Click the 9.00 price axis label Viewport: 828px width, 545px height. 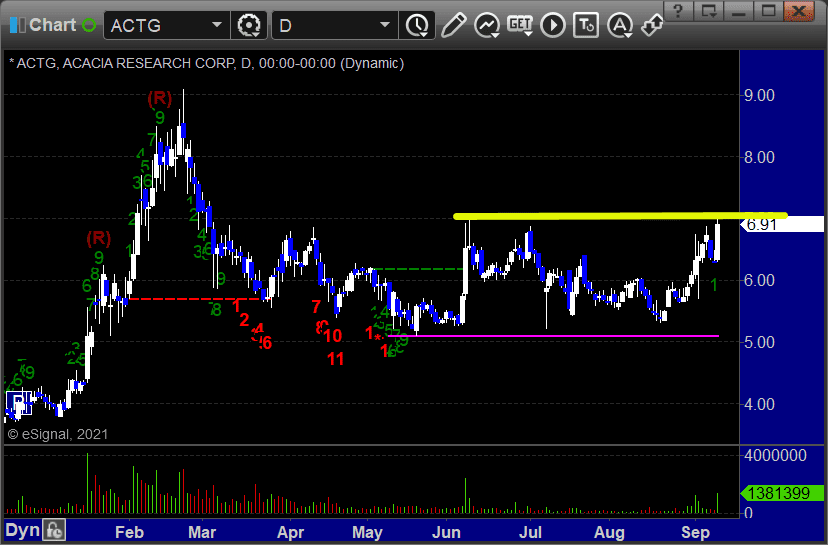tap(759, 95)
